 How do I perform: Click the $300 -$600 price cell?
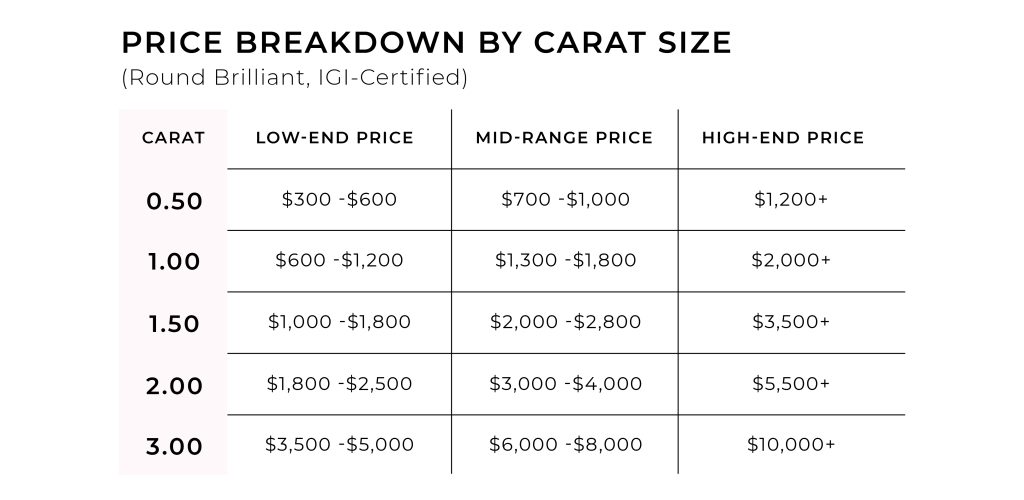click(x=339, y=199)
